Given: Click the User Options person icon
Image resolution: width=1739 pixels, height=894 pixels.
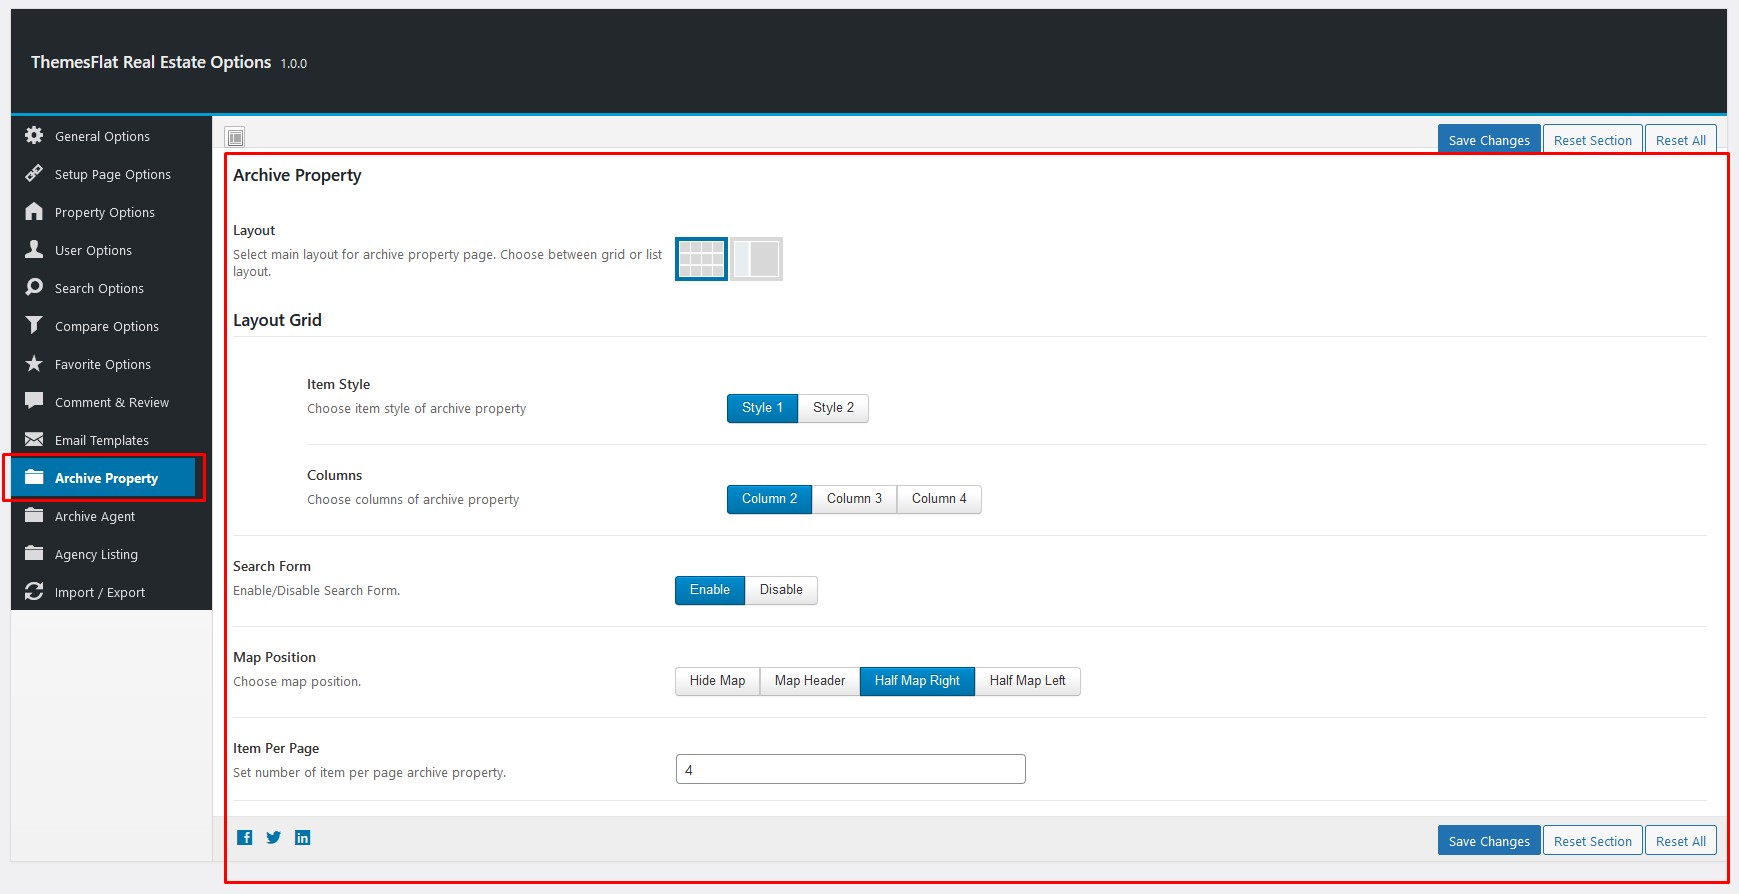Looking at the screenshot, I should click(x=34, y=249).
